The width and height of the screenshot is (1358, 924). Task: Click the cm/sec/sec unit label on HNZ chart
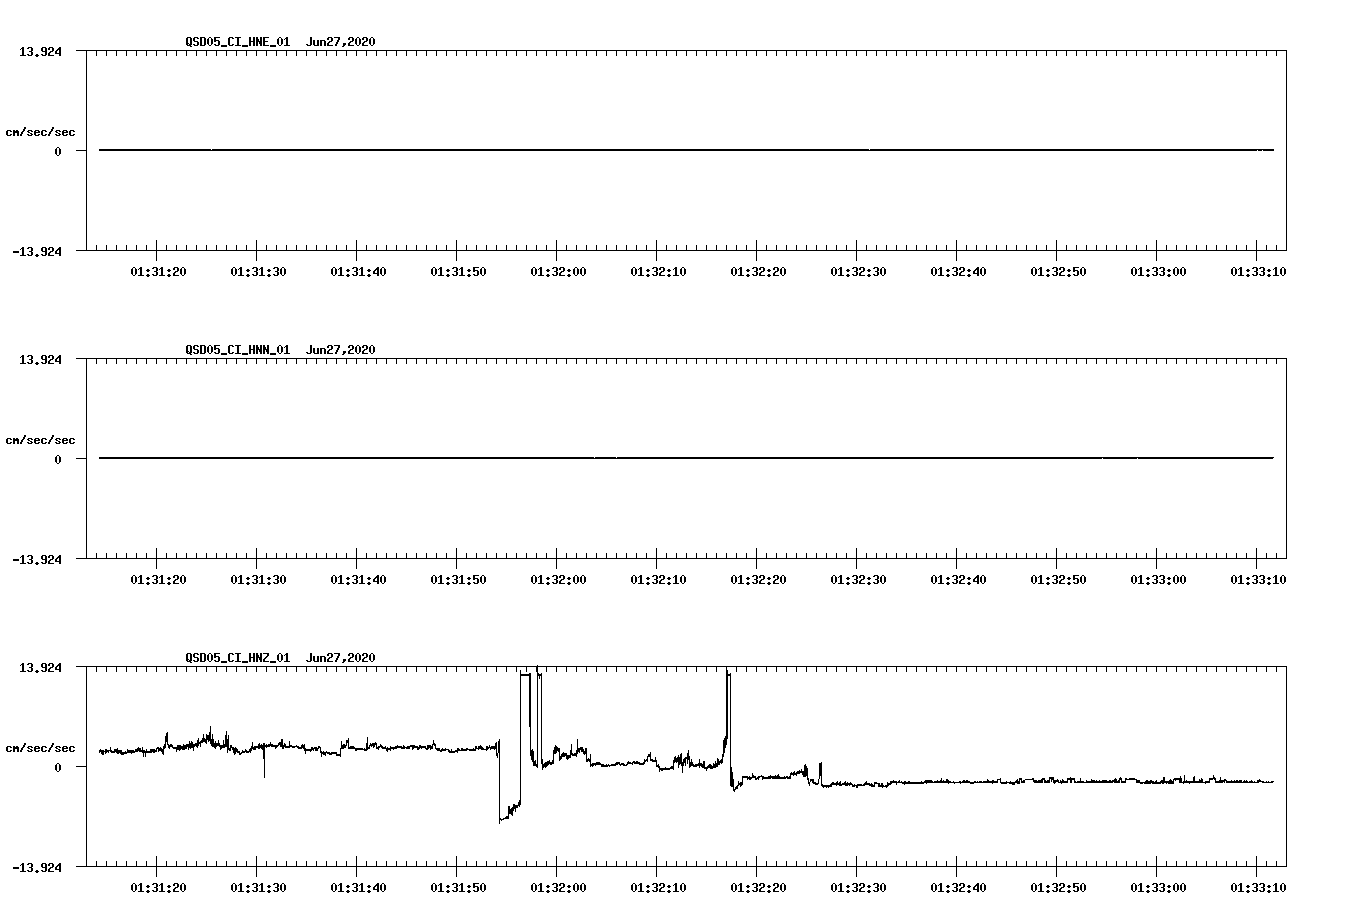[40, 748]
